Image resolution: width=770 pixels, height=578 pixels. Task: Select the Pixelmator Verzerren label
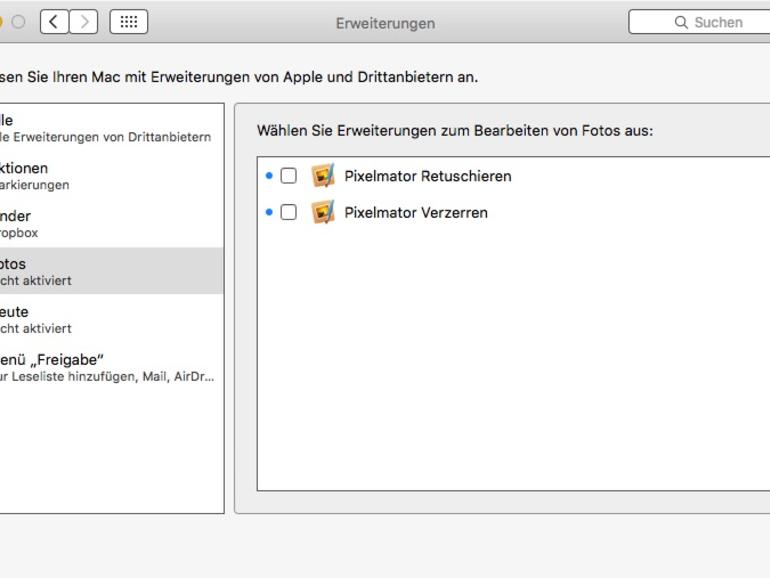[x=416, y=213]
